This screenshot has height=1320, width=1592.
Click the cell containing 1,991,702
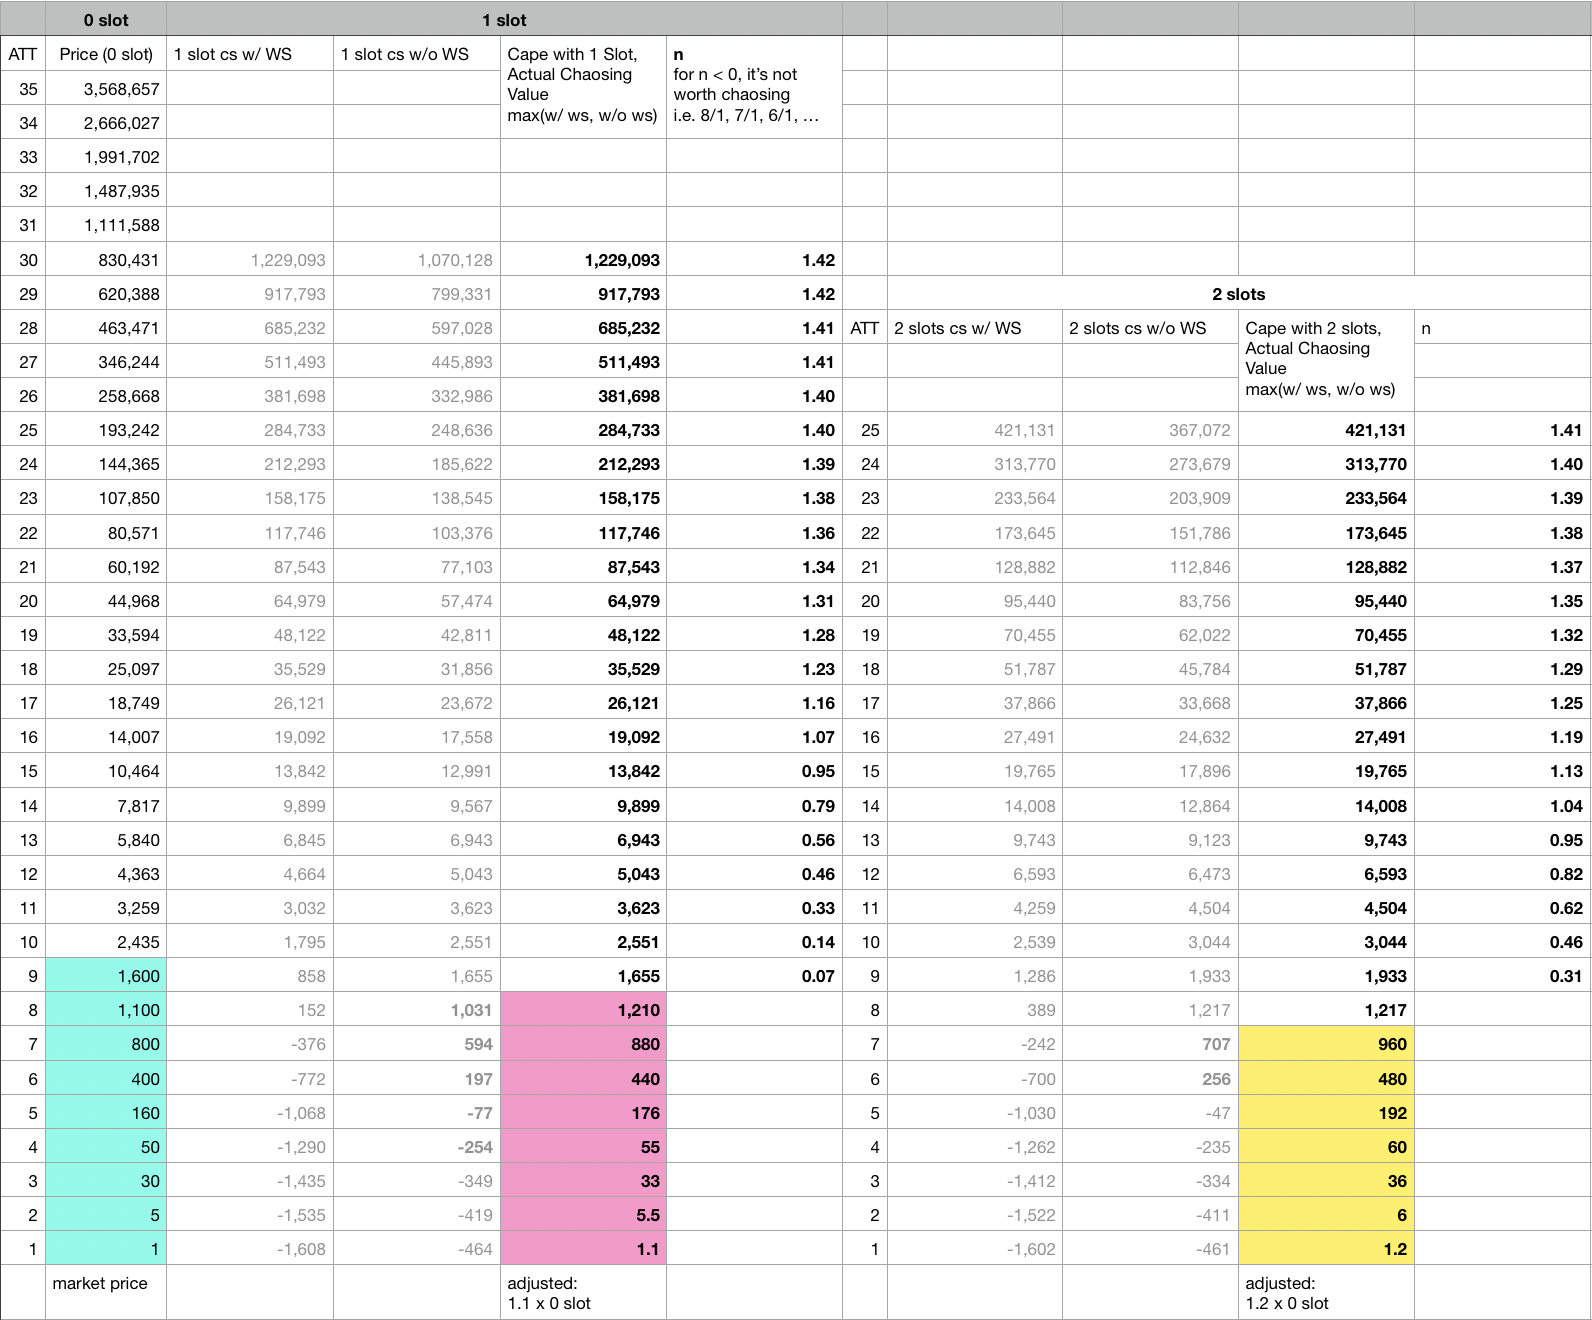(106, 157)
